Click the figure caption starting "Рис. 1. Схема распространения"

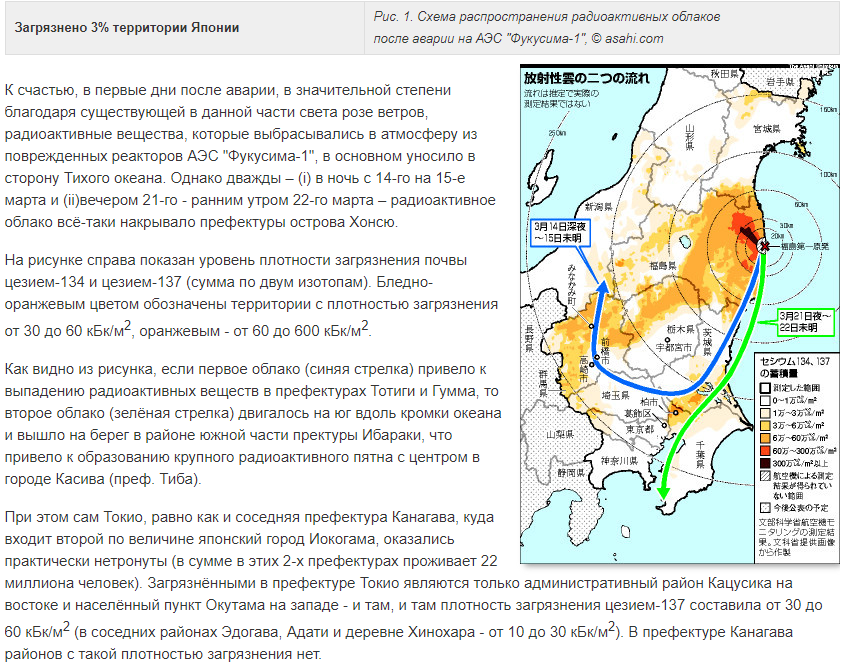pos(547,28)
